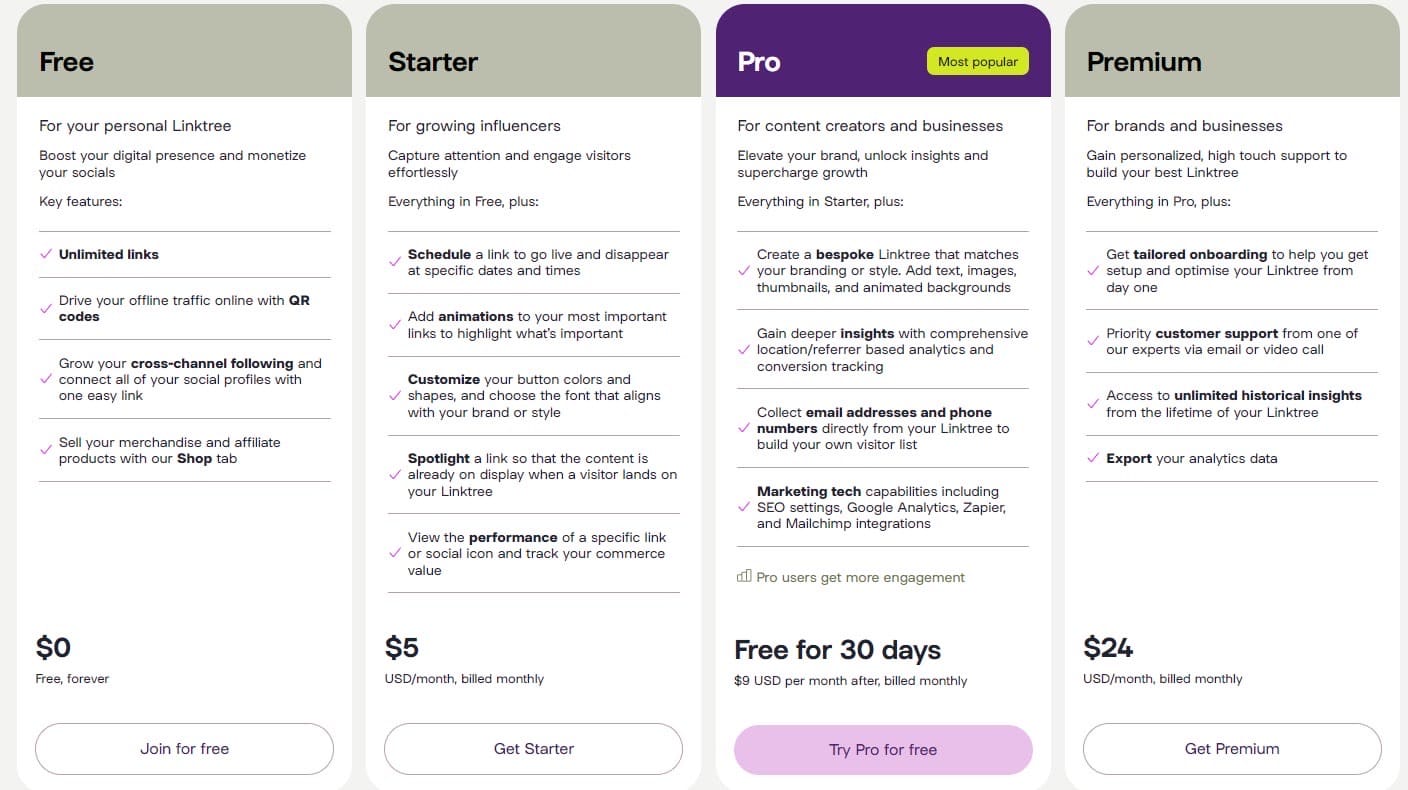Select the Pro plan header
1408x790 pixels.
point(758,62)
